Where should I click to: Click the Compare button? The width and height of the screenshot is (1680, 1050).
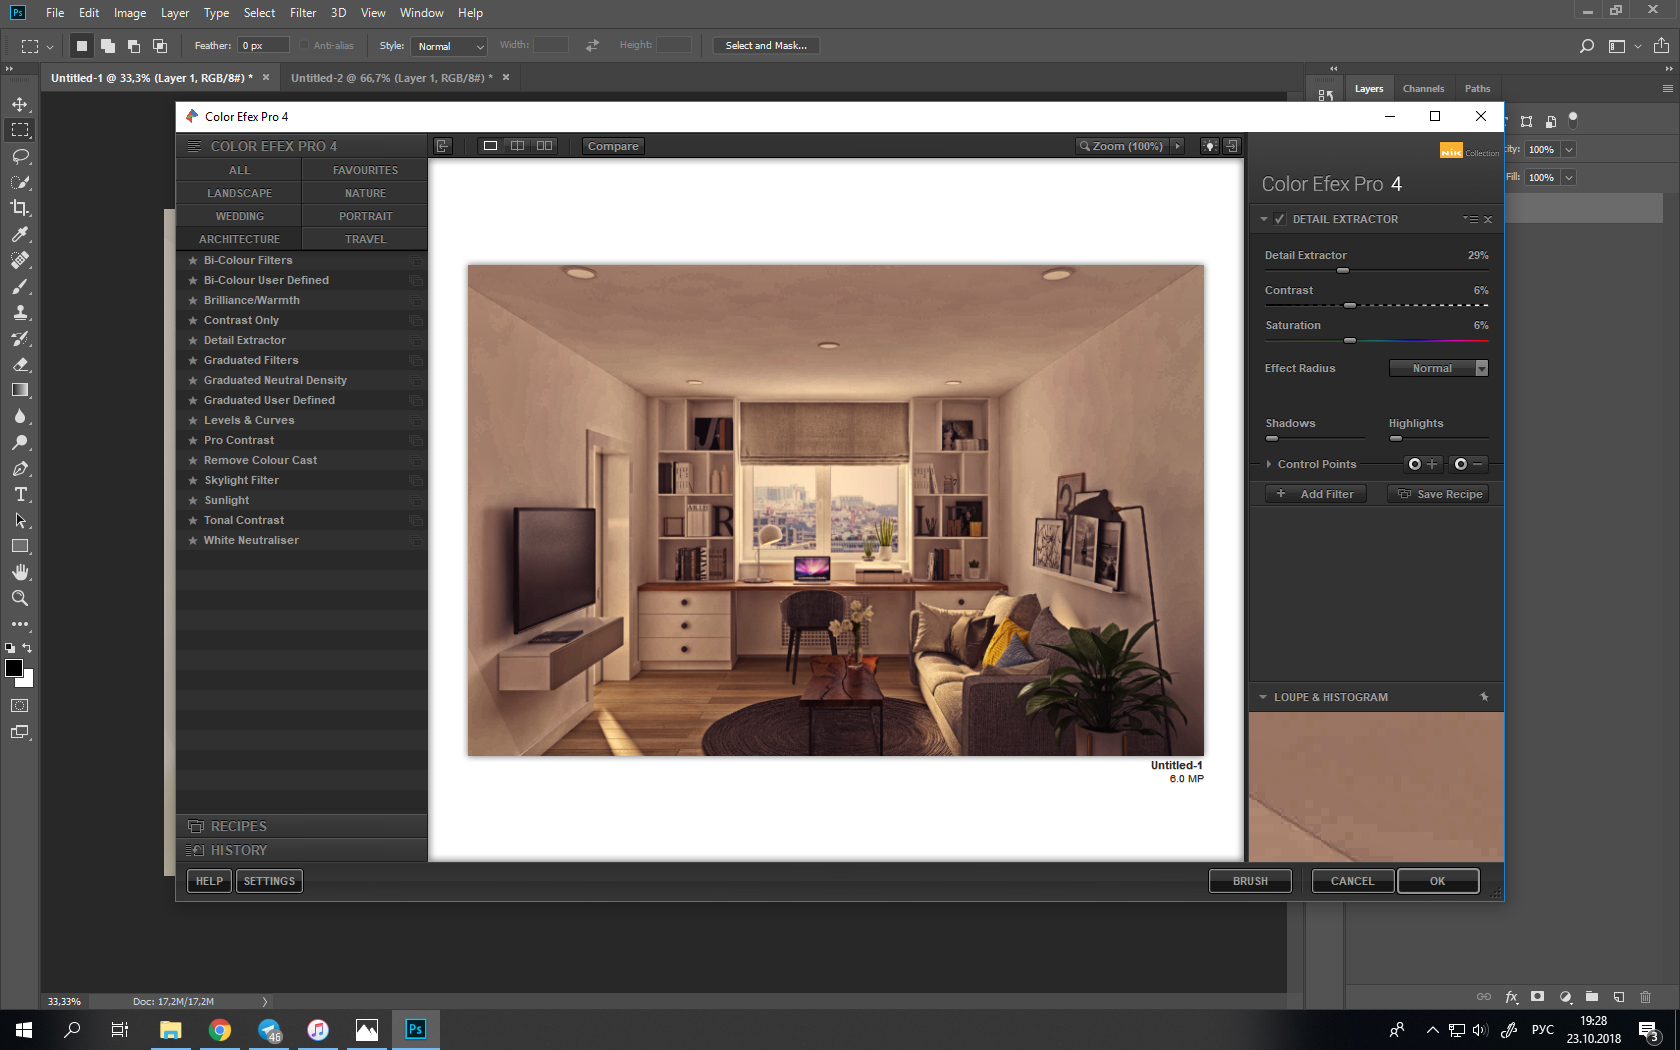tap(613, 146)
